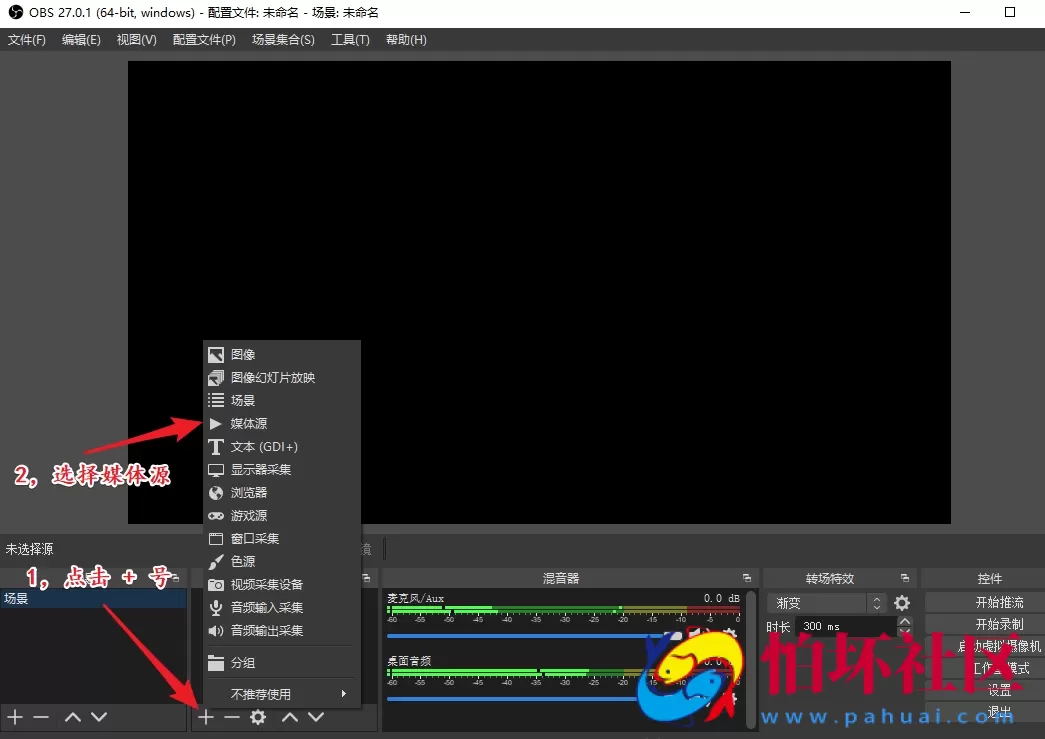Choose the Browser source entry
Image resolution: width=1045 pixels, height=739 pixels.
(248, 493)
